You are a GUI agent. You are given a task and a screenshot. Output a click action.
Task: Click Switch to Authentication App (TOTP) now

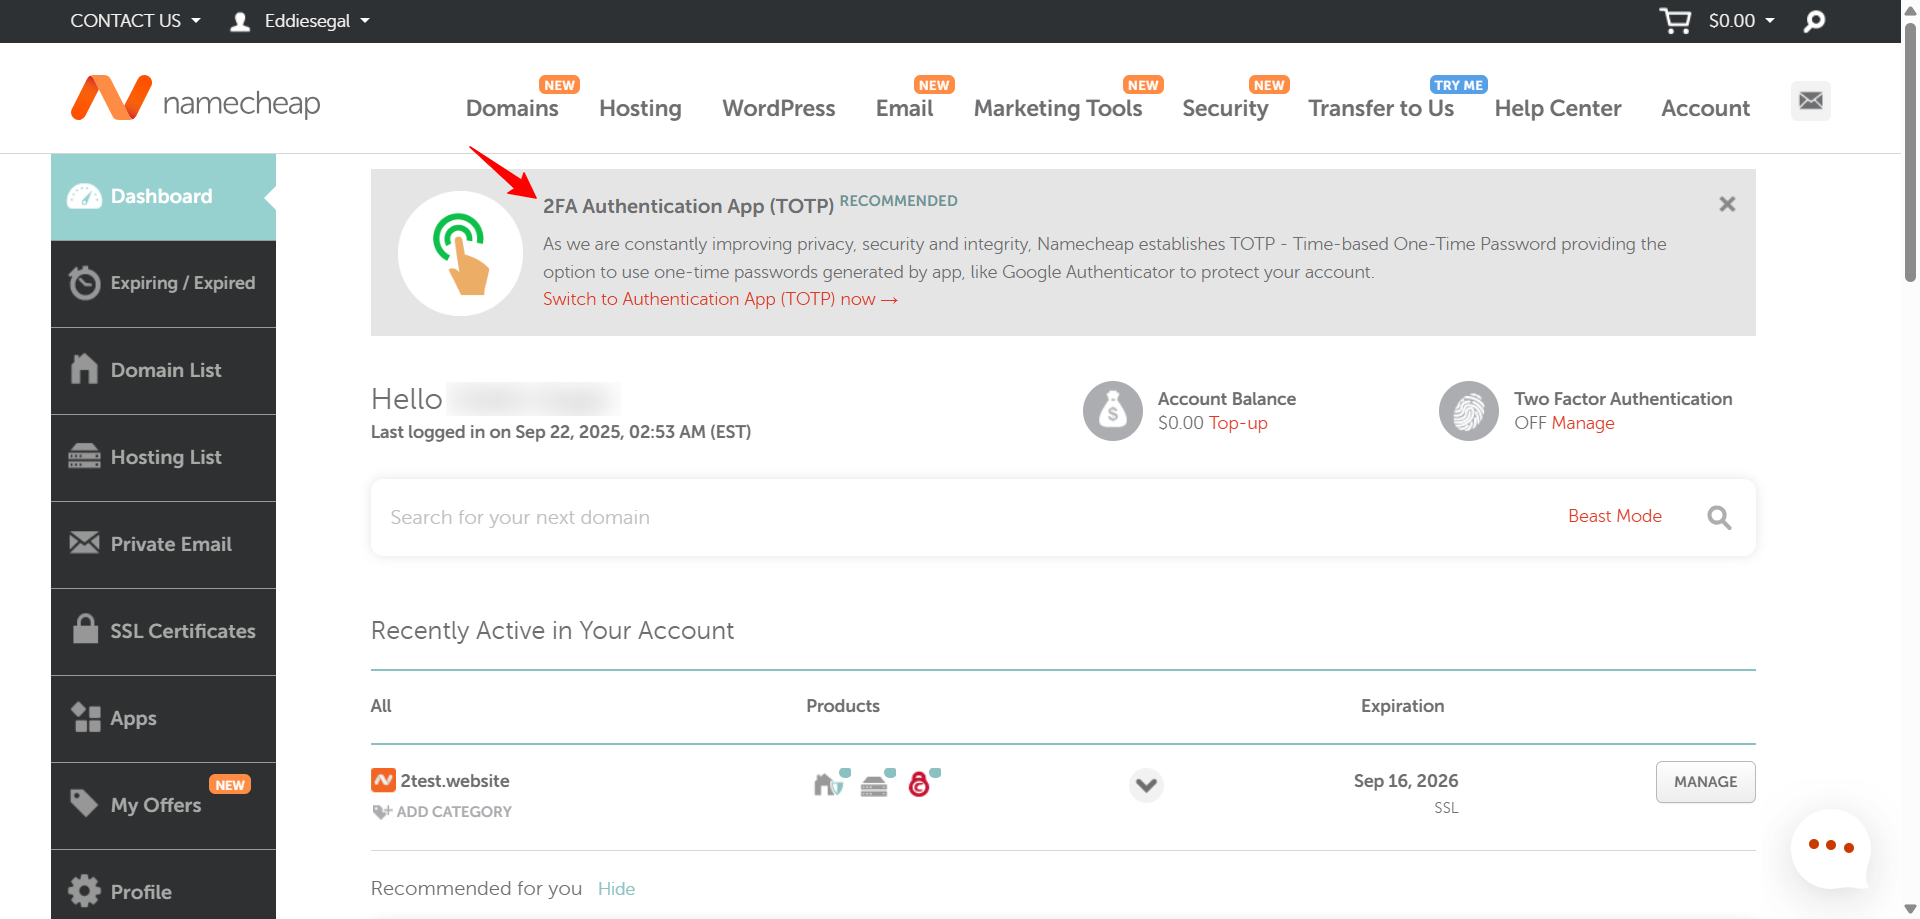[x=720, y=299]
